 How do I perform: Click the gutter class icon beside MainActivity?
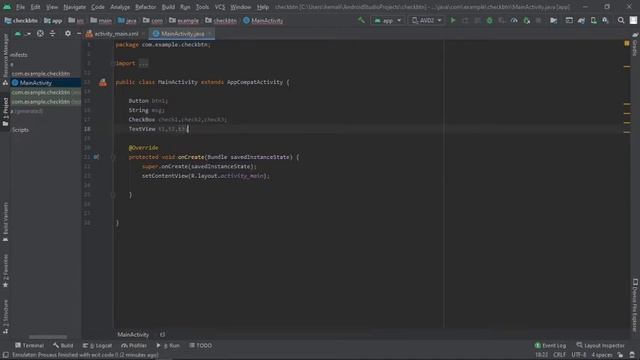pyautogui.click(x=103, y=82)
